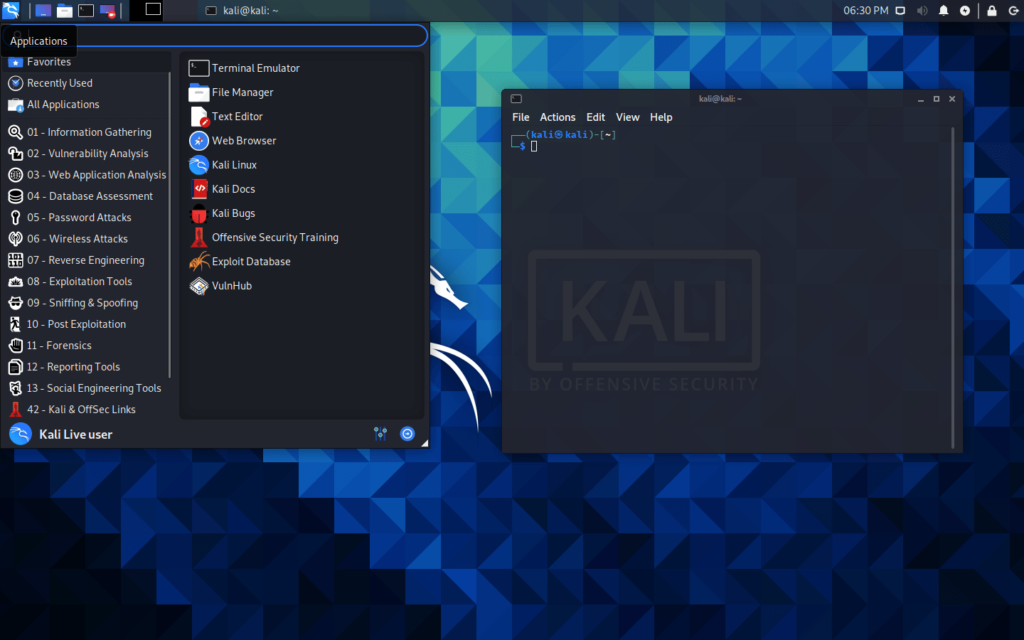Open Offensive Security Training
The width and height of the screenshot is (1024, 640).
click(274, 237)
